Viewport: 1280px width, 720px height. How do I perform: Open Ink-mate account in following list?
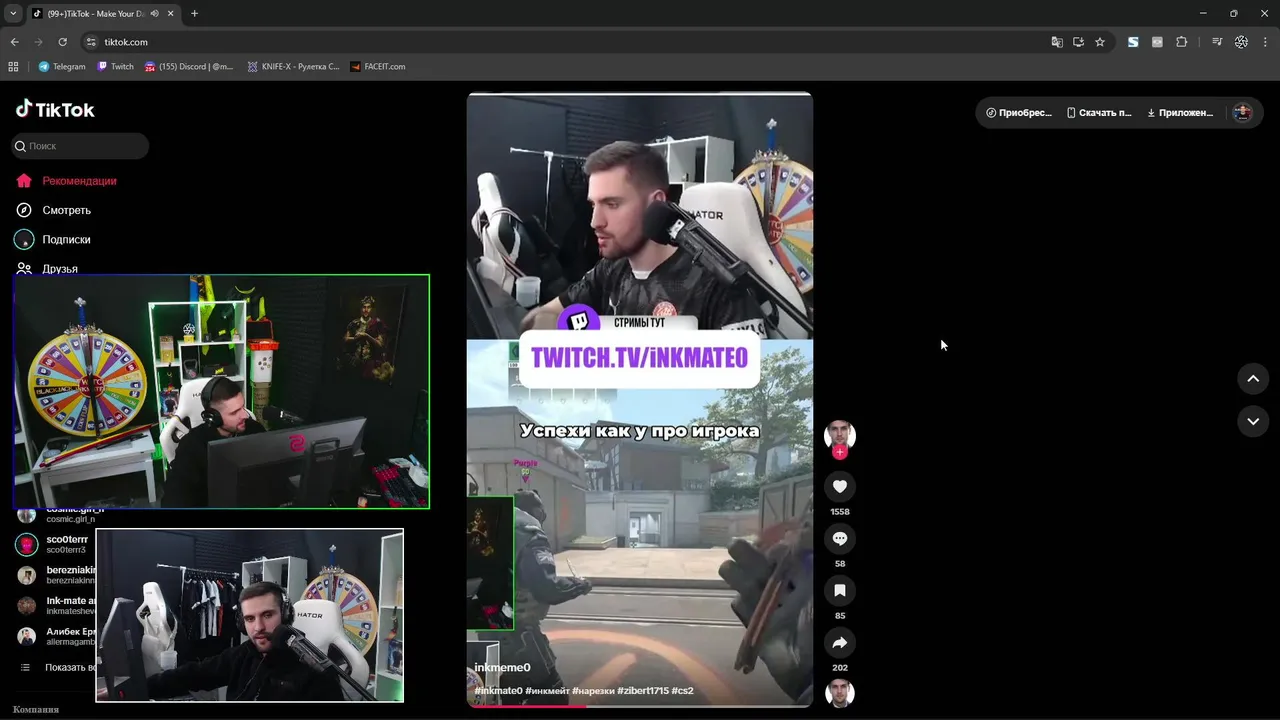point(56,605)
